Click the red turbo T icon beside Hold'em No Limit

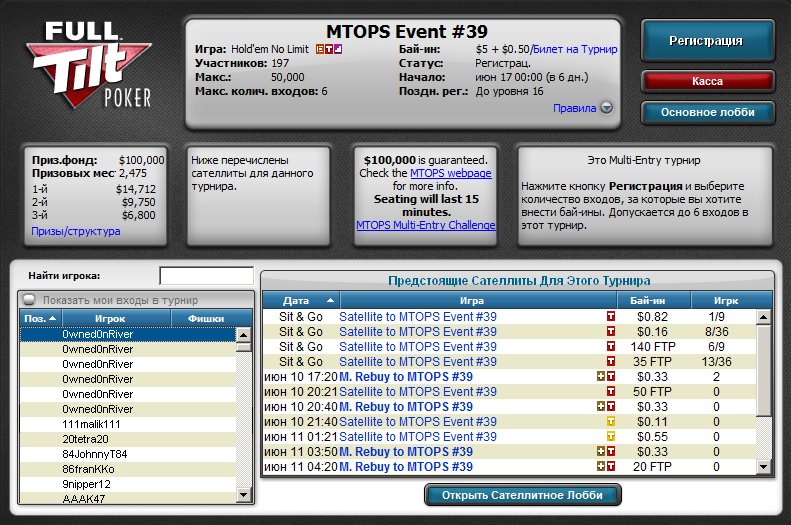tap(329, 49)
